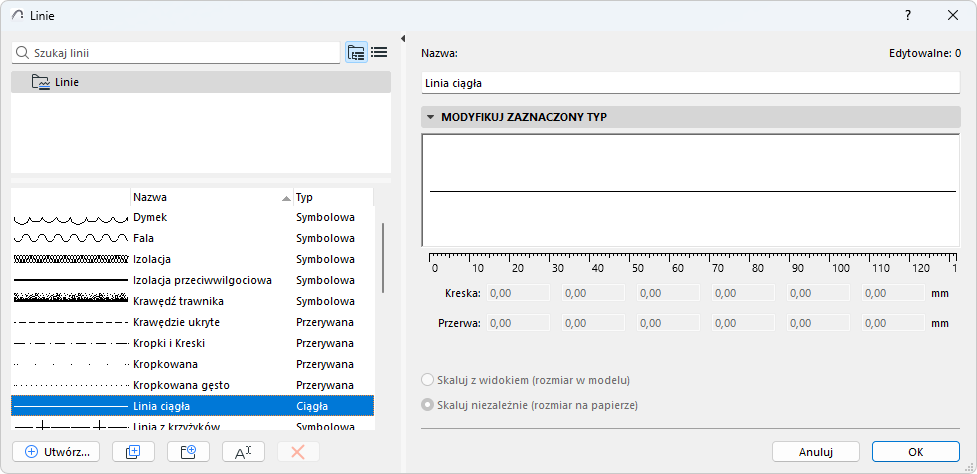Click the Szukaj linii search field
Viewport: 977px width, 474px height.
click(x=176, y=53)
